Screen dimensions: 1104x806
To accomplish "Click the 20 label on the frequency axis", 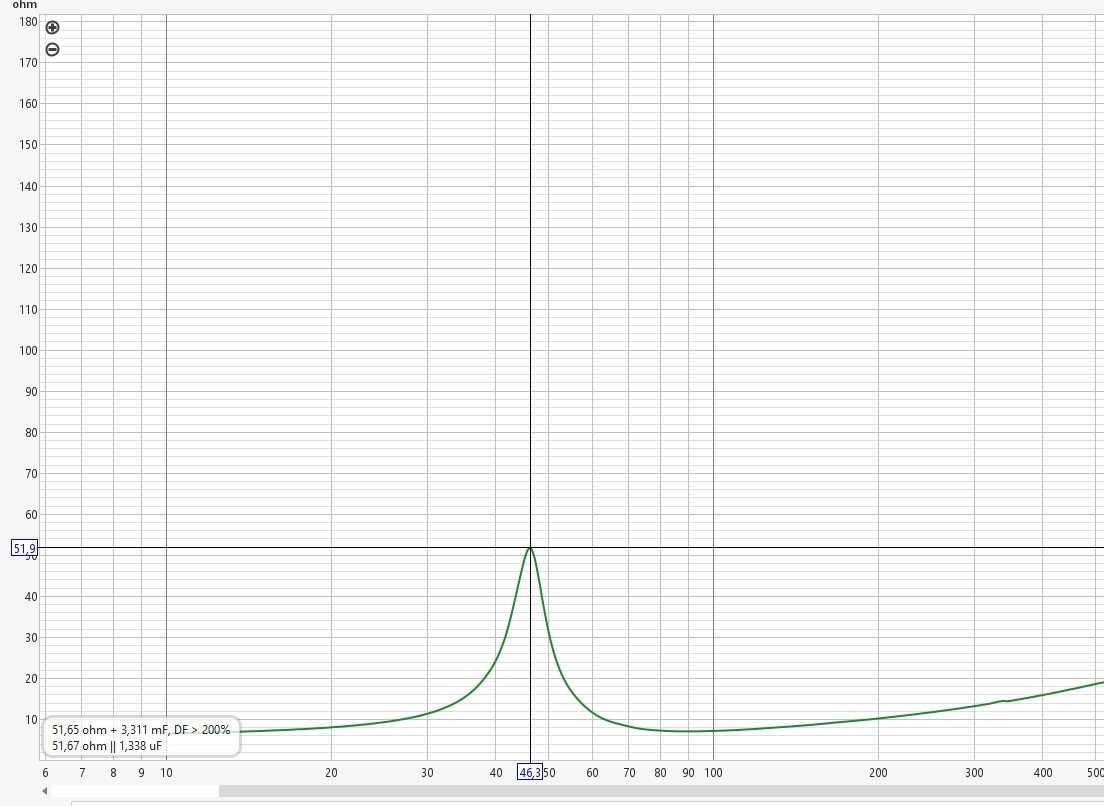I will click(x=331, y=772).
